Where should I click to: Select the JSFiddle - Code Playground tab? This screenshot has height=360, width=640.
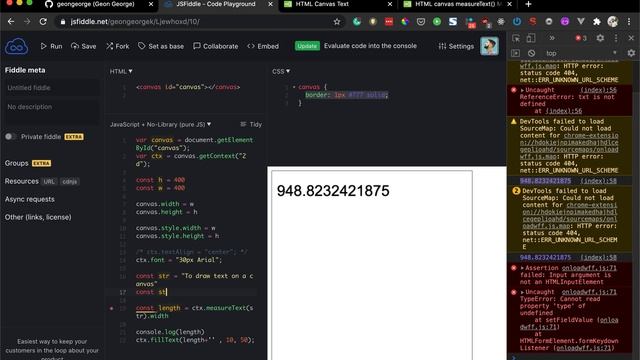pos(216,4)
